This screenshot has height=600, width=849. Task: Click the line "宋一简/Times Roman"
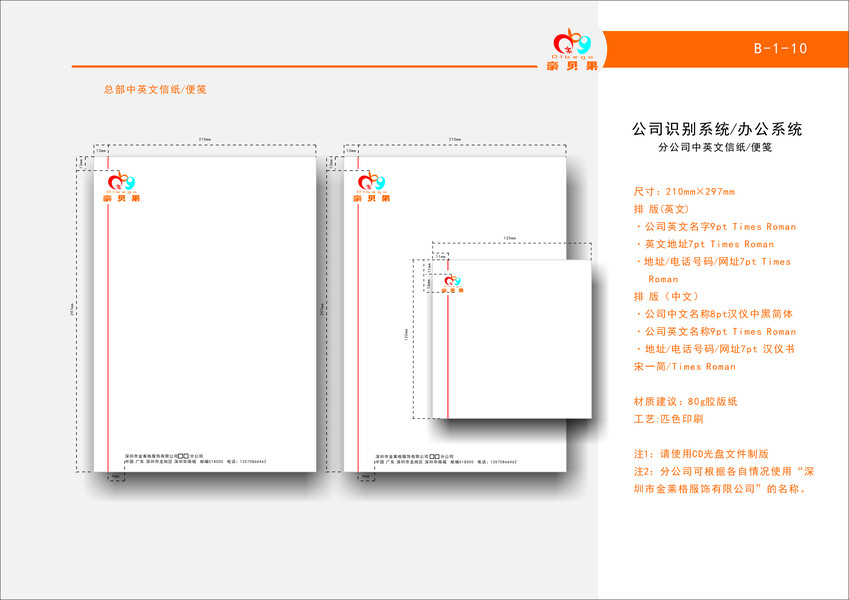(x=685, y=367)
